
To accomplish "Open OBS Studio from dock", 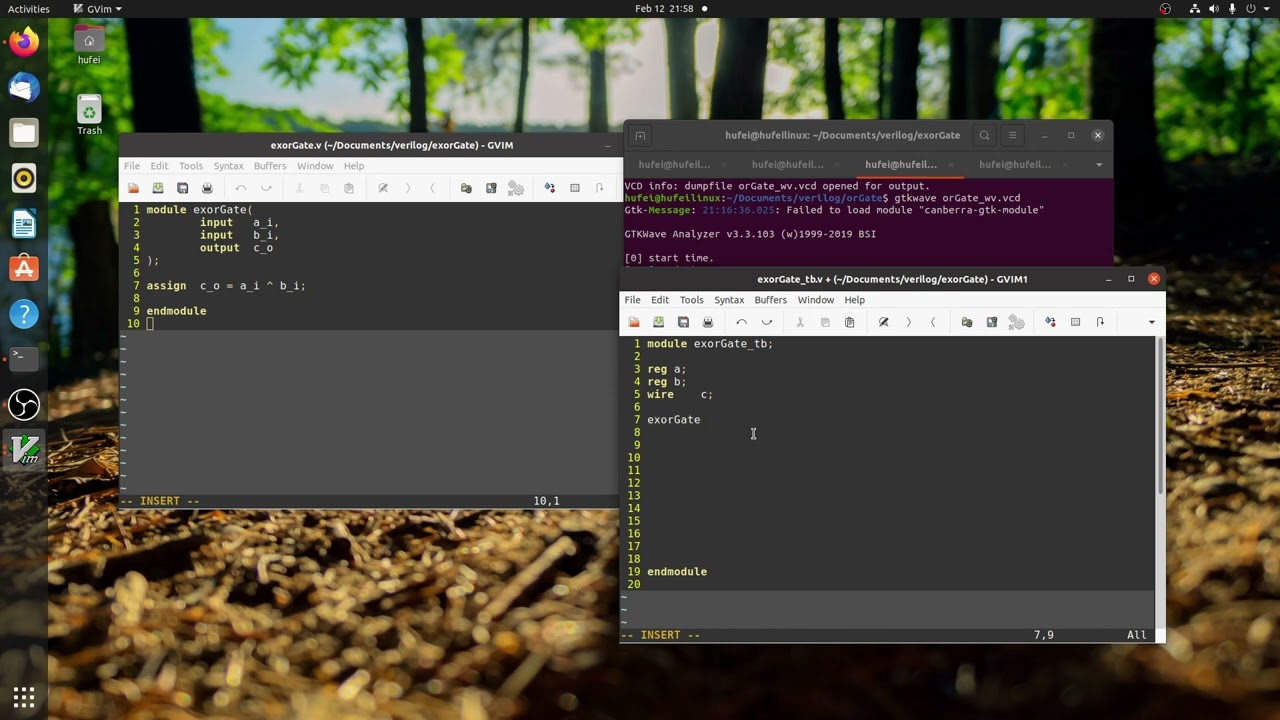I will [x=24, y=404].
